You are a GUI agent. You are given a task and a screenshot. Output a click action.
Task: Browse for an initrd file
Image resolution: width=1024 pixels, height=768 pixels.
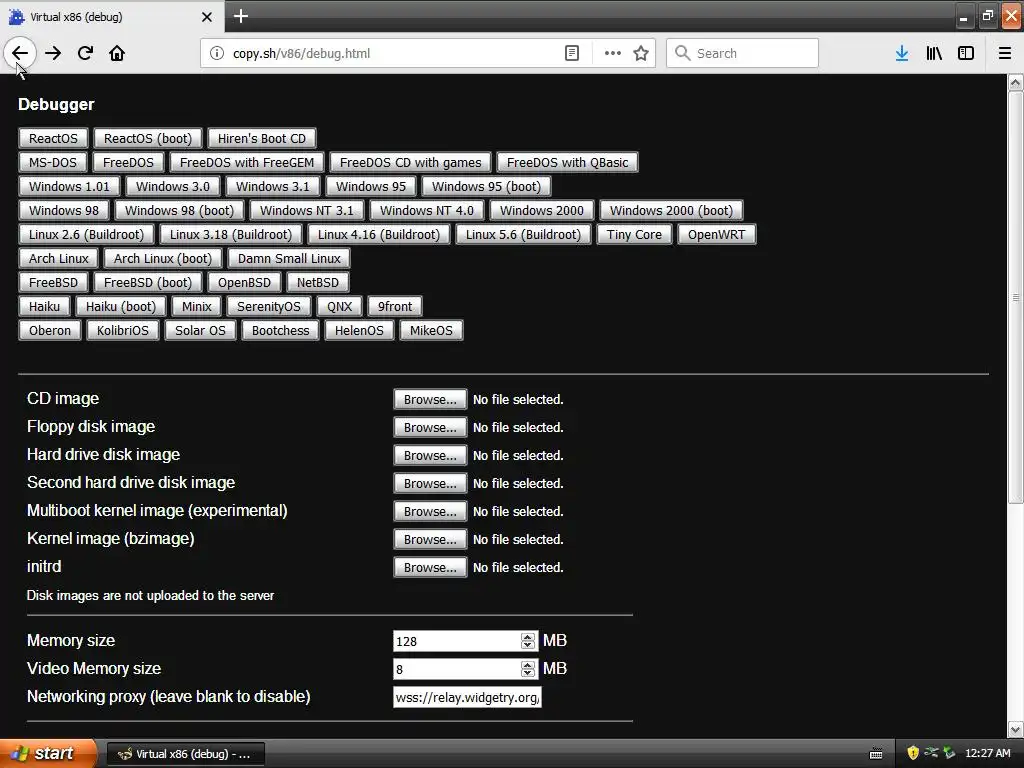[430, 568]
